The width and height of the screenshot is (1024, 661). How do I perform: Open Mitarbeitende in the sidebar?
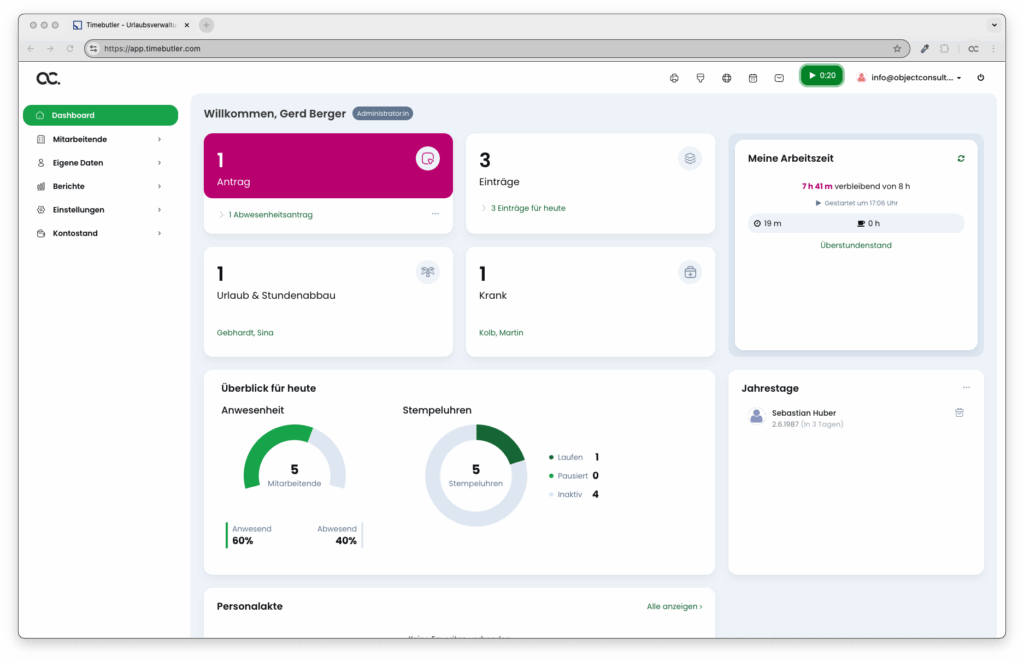101,139
